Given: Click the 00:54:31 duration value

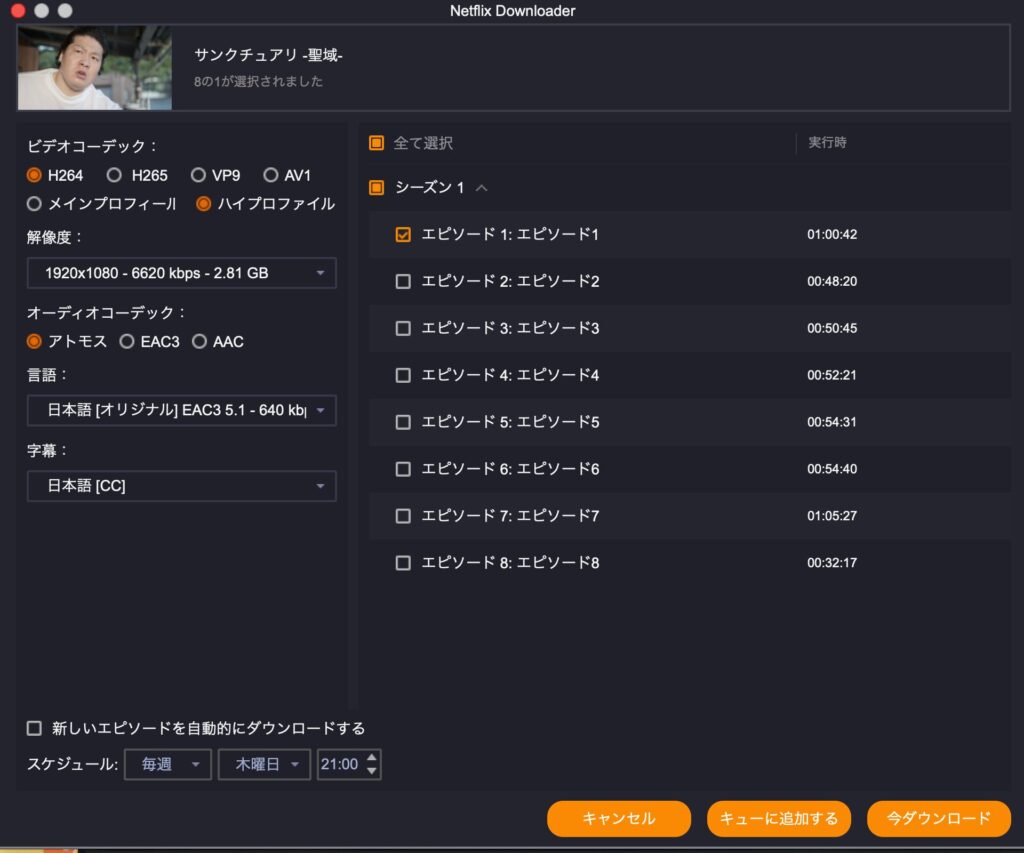Looking at the screenshot, I should coord(832,423).
